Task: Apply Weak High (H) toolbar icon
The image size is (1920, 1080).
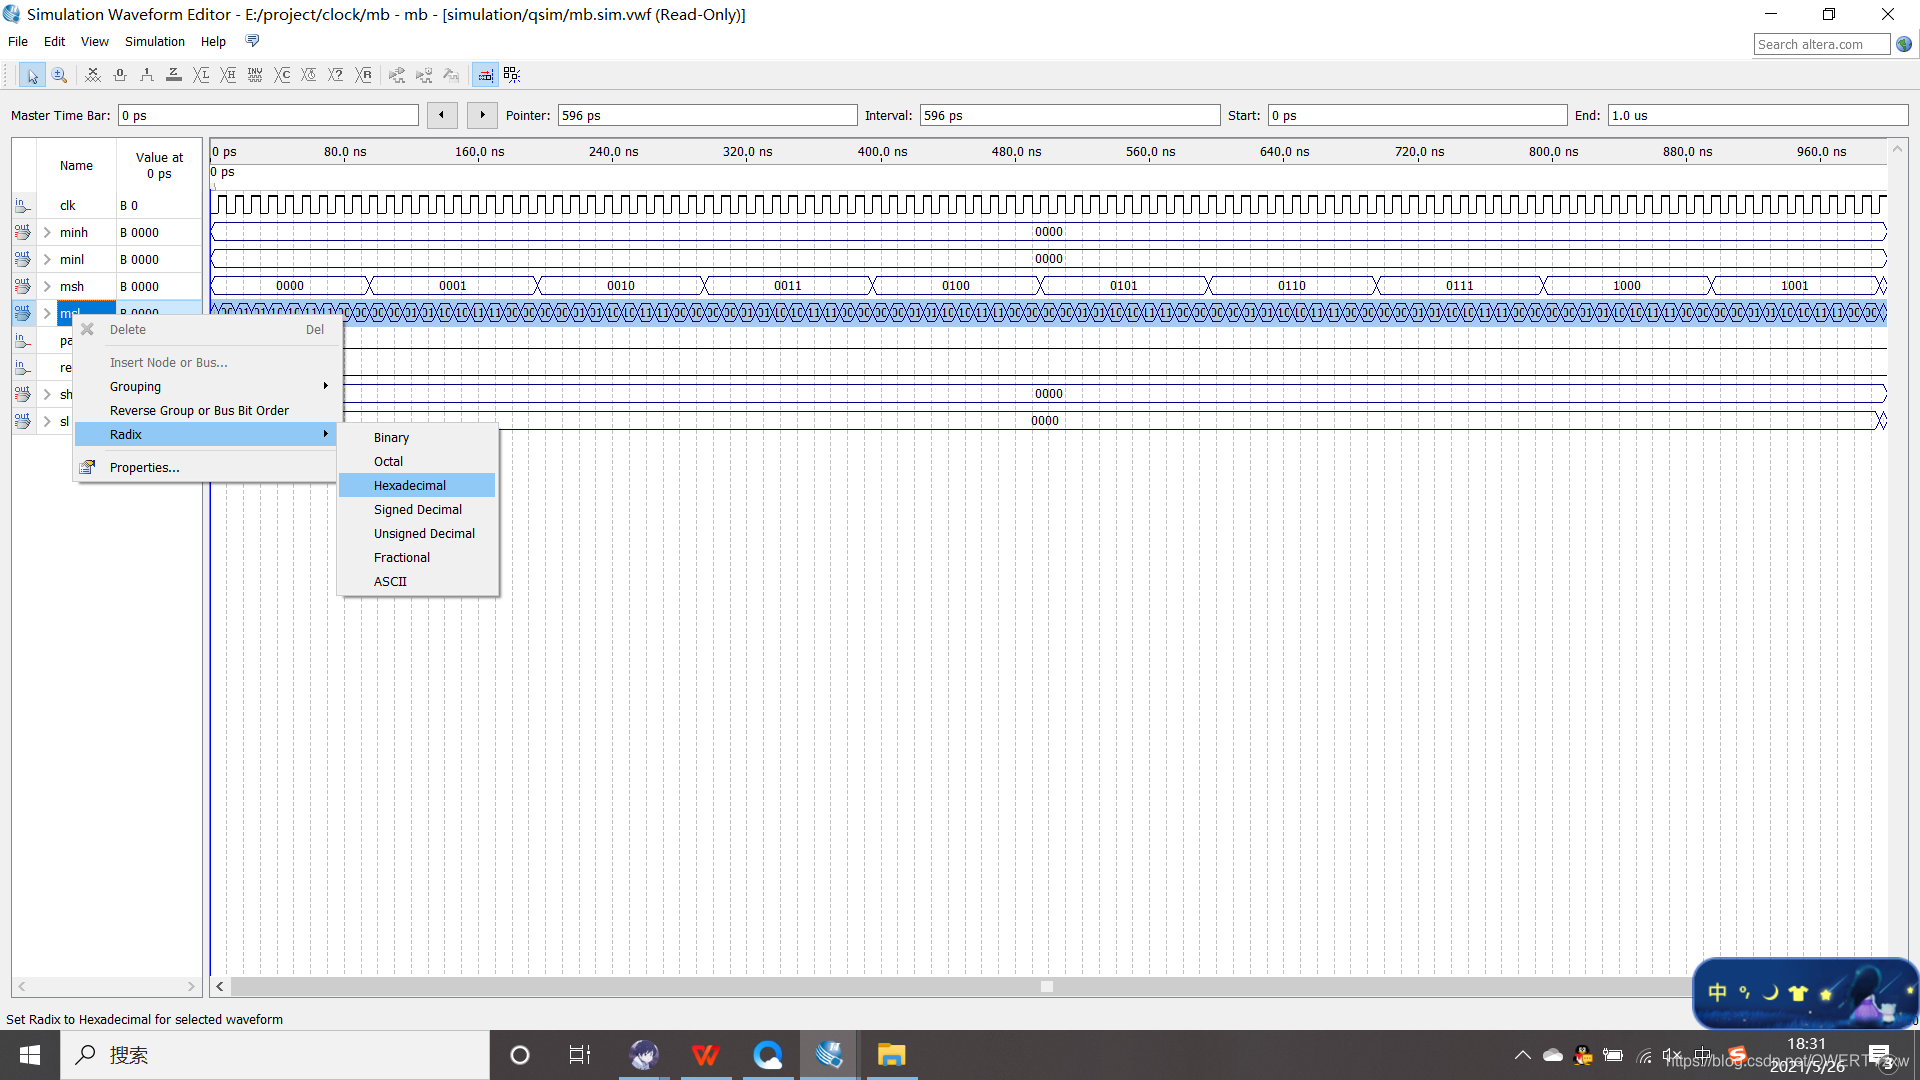Action: pos(228,75)
